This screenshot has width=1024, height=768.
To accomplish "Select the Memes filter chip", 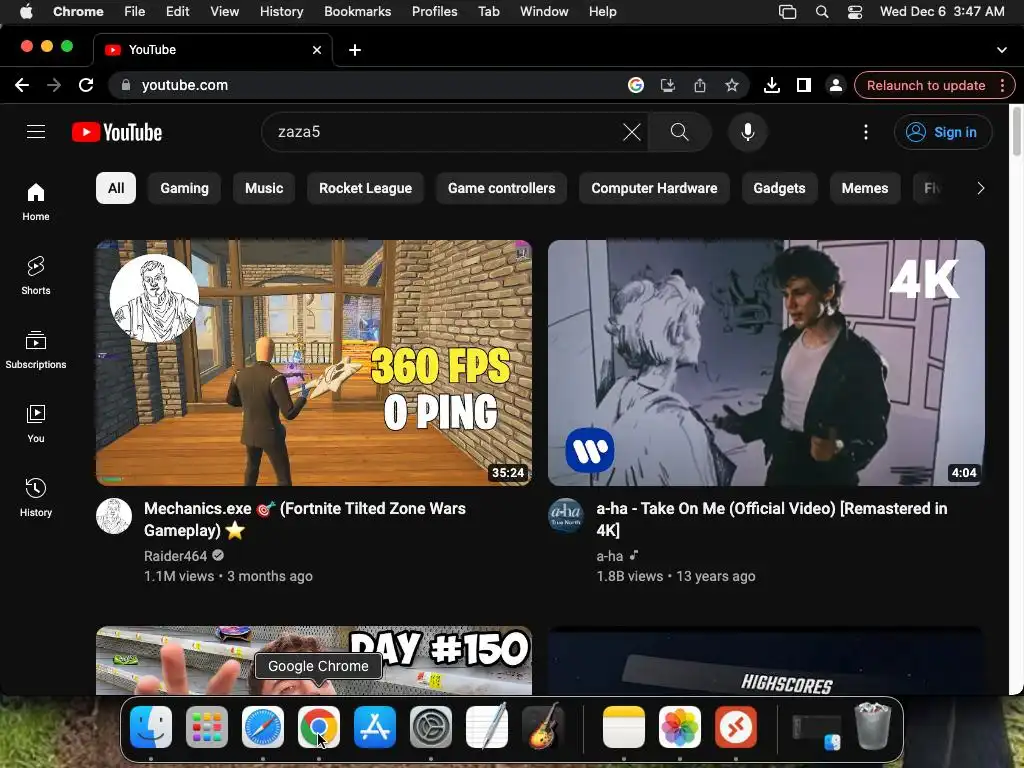I will (865, 188).
